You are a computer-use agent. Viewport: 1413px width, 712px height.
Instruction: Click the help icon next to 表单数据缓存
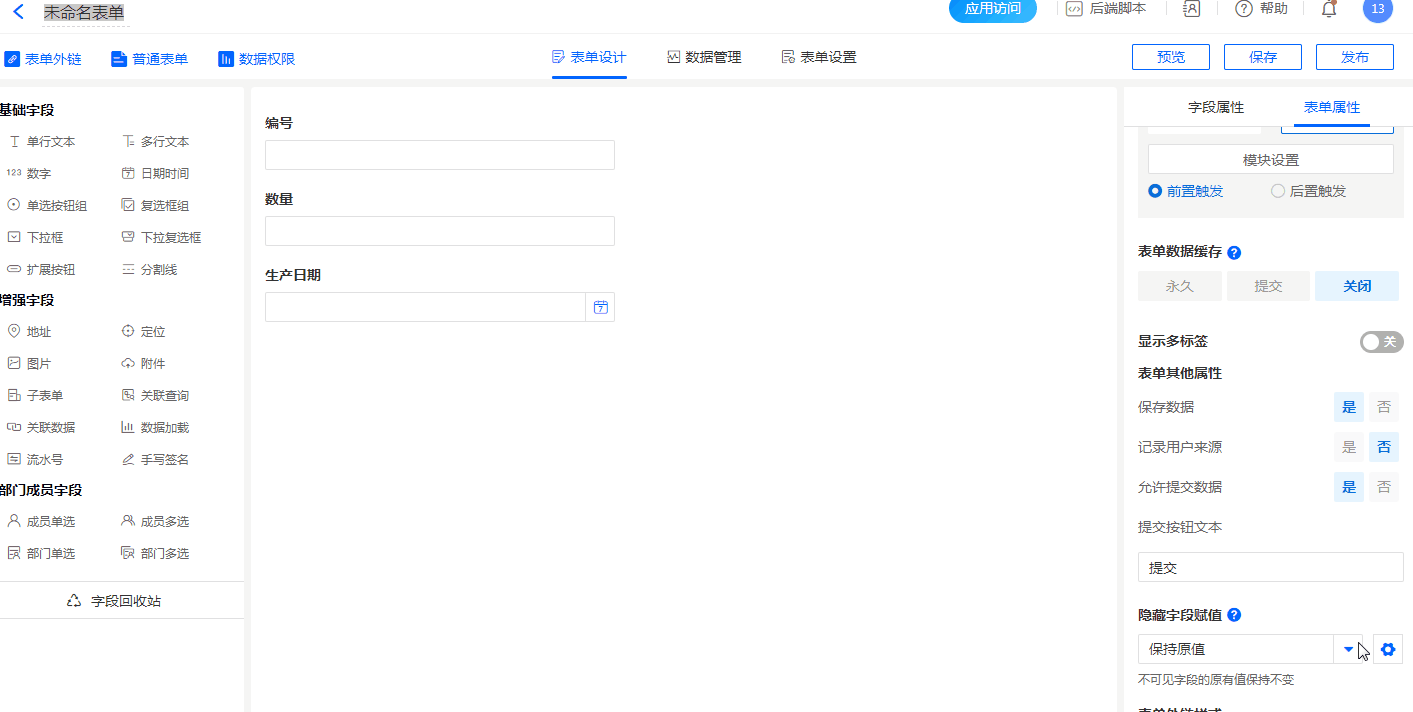coord(1234,253)
